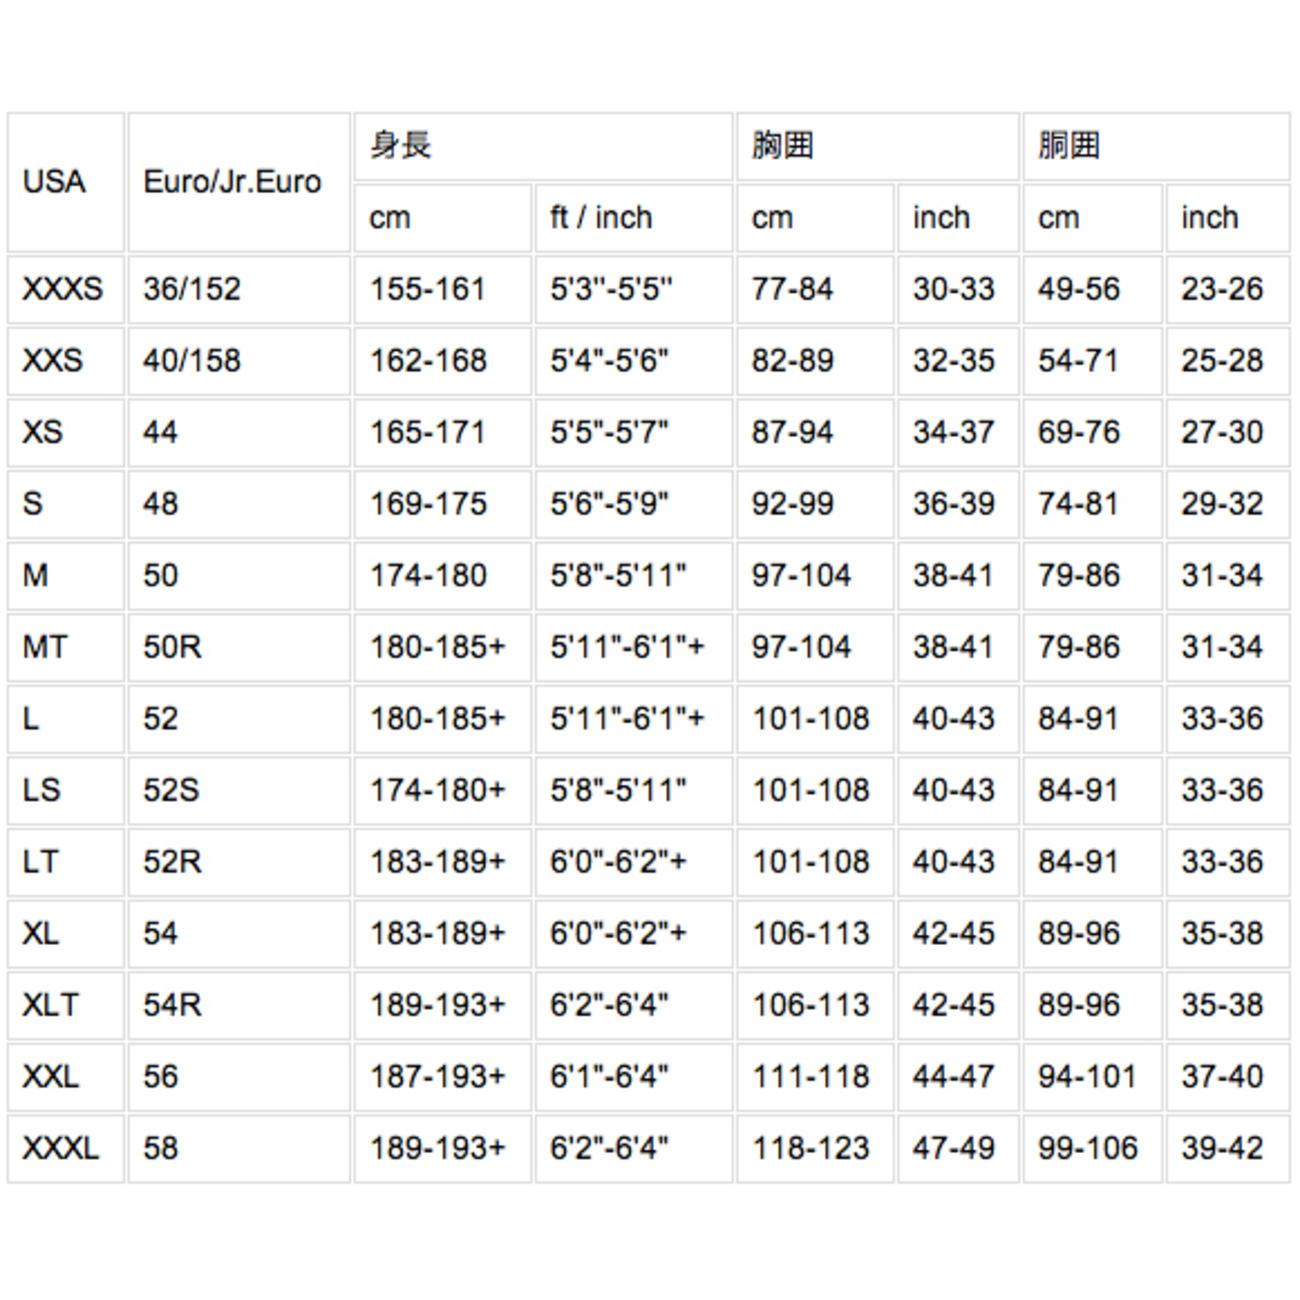
Task: Click the MT size row label
Action: pyautogui.click(x=45, y=647)
